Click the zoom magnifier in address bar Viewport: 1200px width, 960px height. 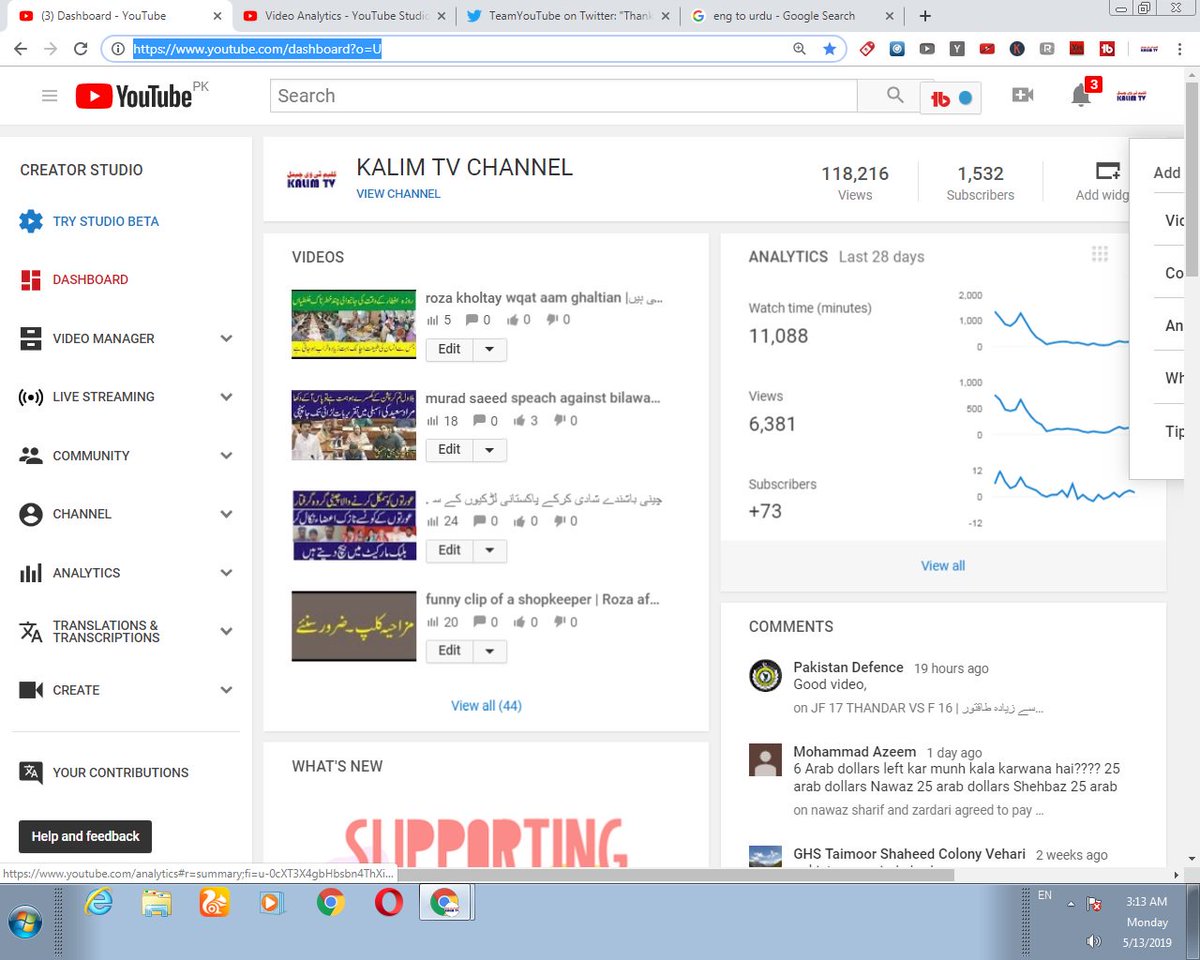(x=799, y=48)
